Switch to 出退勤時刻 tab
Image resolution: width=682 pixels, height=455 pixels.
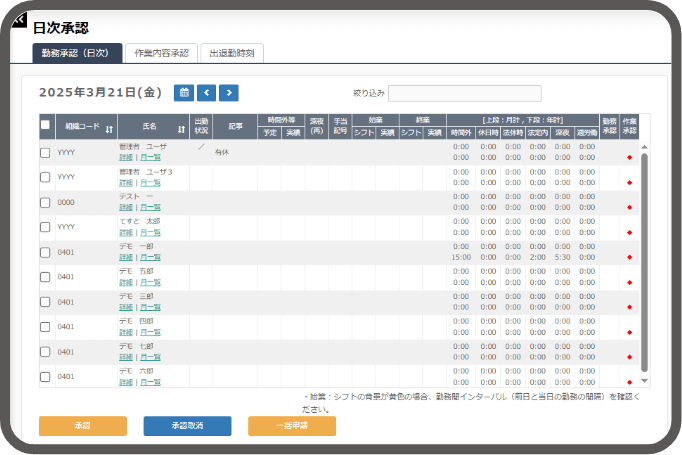click(232, 53)
